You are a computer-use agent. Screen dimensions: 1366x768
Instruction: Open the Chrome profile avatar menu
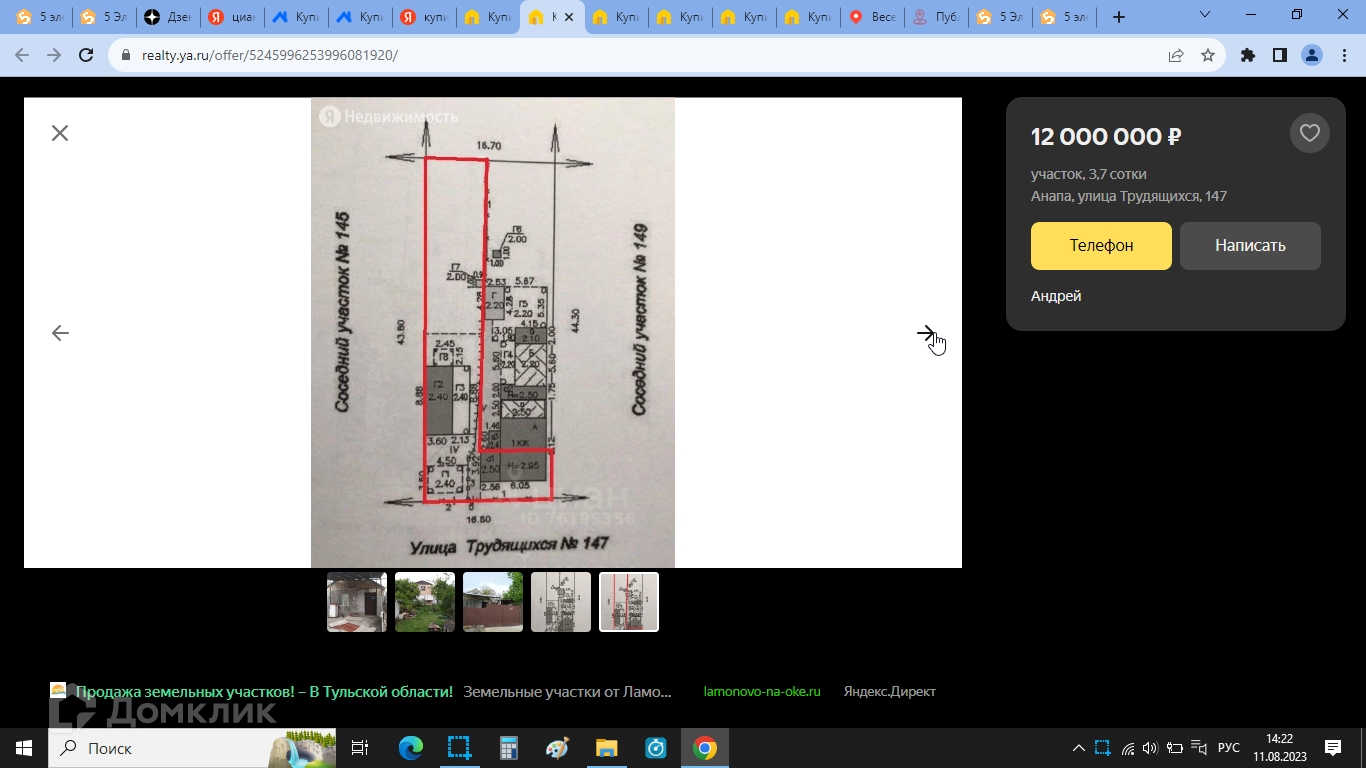[1312, 55]
